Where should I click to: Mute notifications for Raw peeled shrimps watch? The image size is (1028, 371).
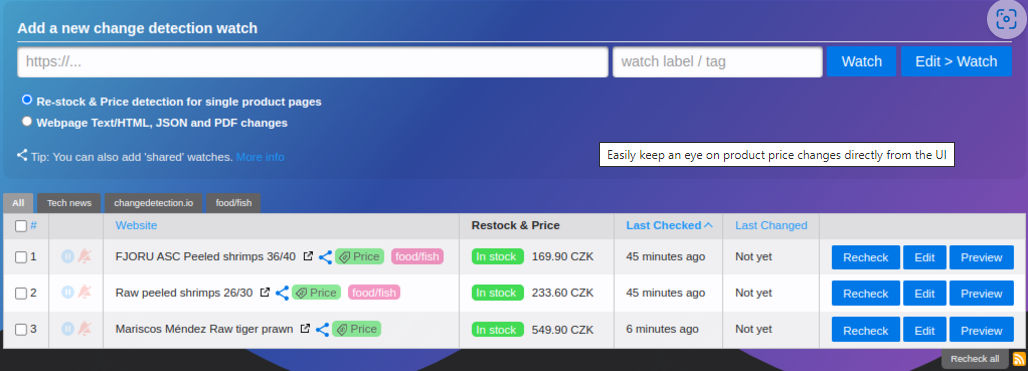click(x=85, y=292)
